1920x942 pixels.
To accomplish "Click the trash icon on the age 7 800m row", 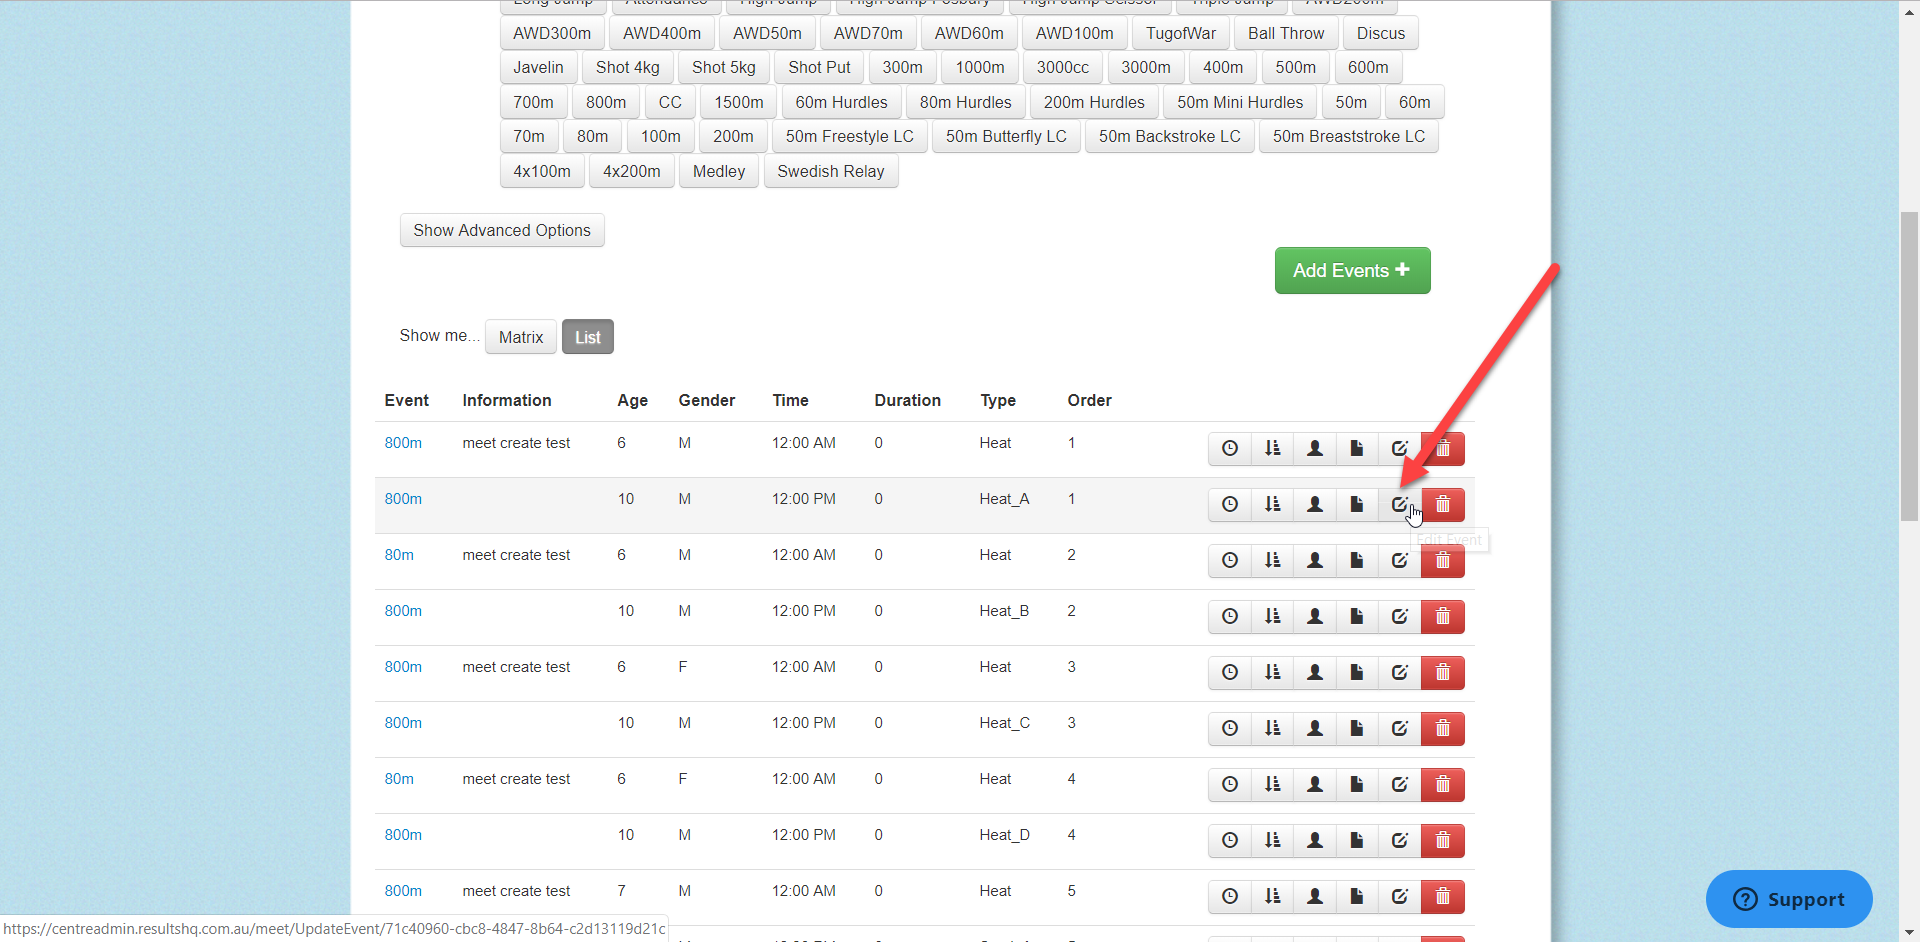I will [1443, 897].
